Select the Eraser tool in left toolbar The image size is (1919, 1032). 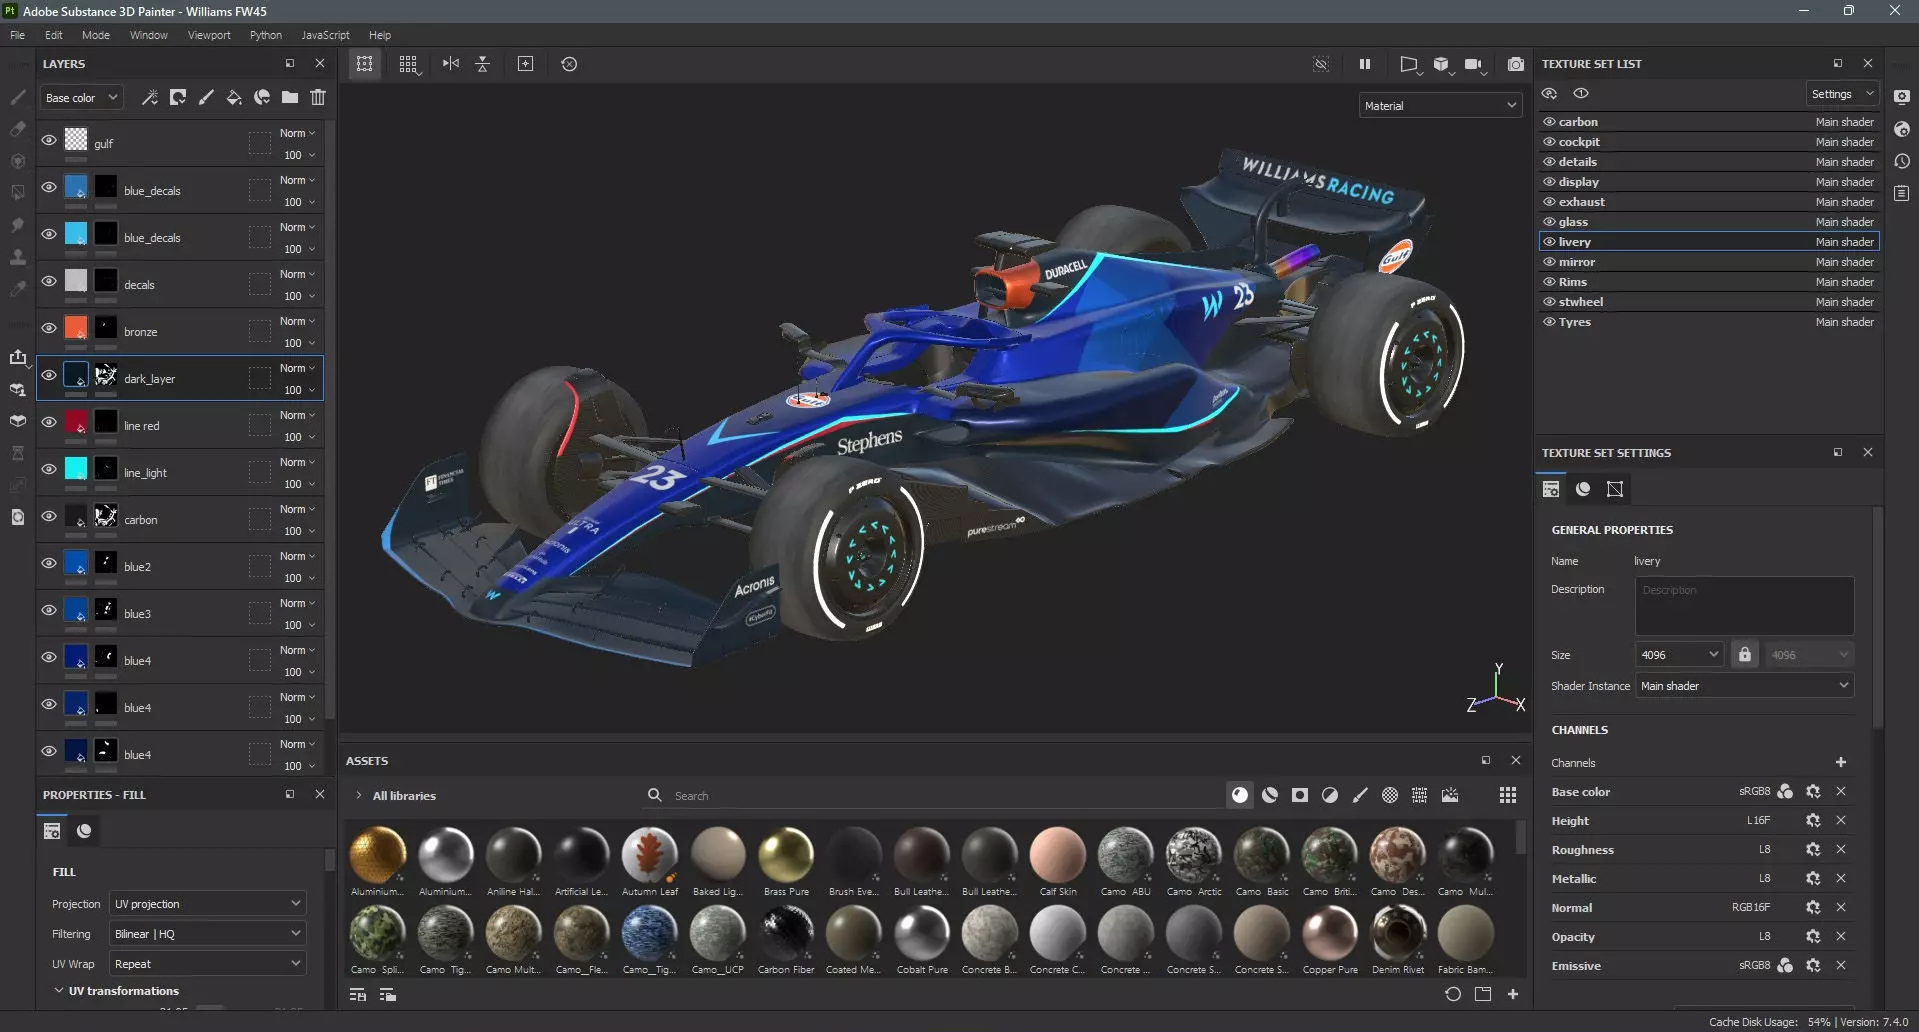(x=17, y=129)
